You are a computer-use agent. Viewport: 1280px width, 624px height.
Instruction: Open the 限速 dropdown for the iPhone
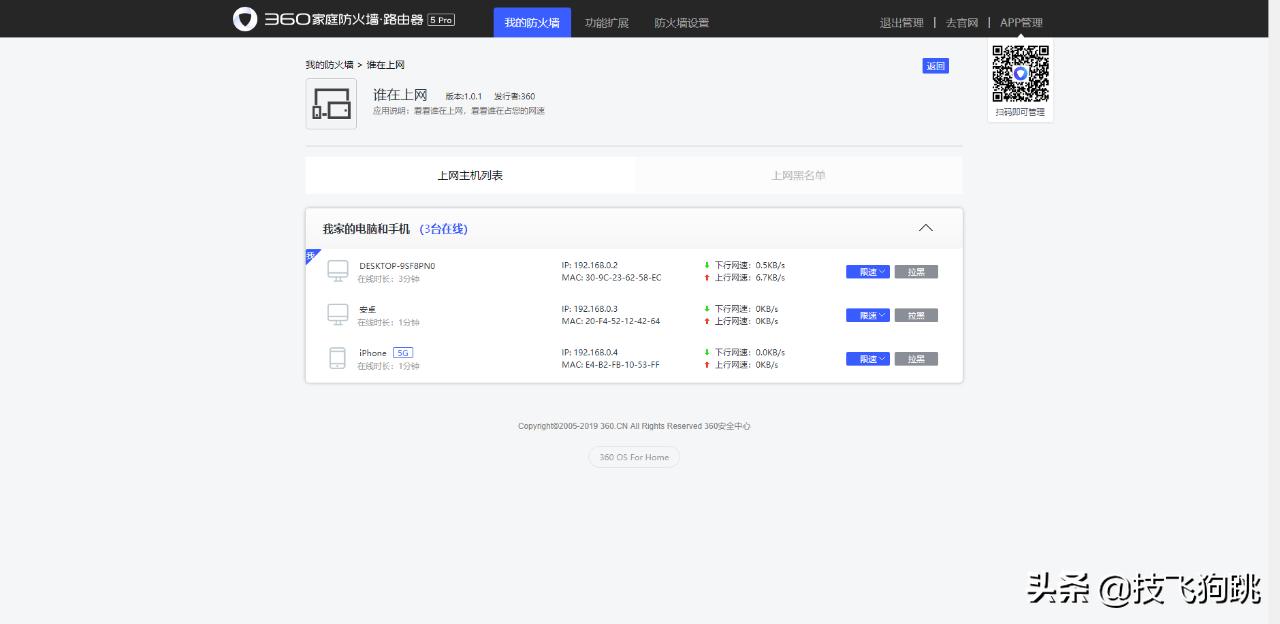[x=866, y=358]
